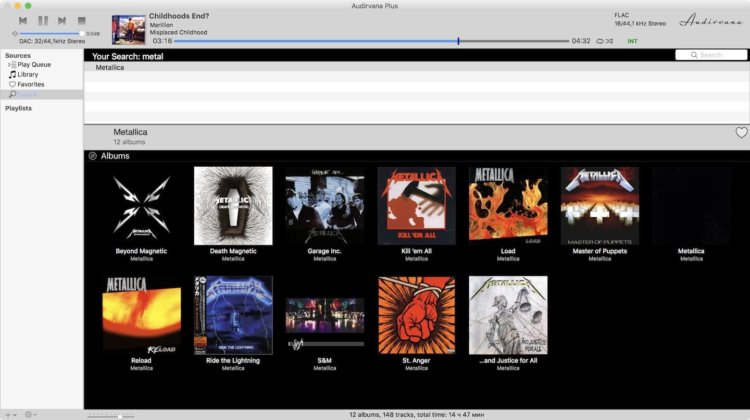
Task: Toggle shuffle mode
Action: point(609,41)
